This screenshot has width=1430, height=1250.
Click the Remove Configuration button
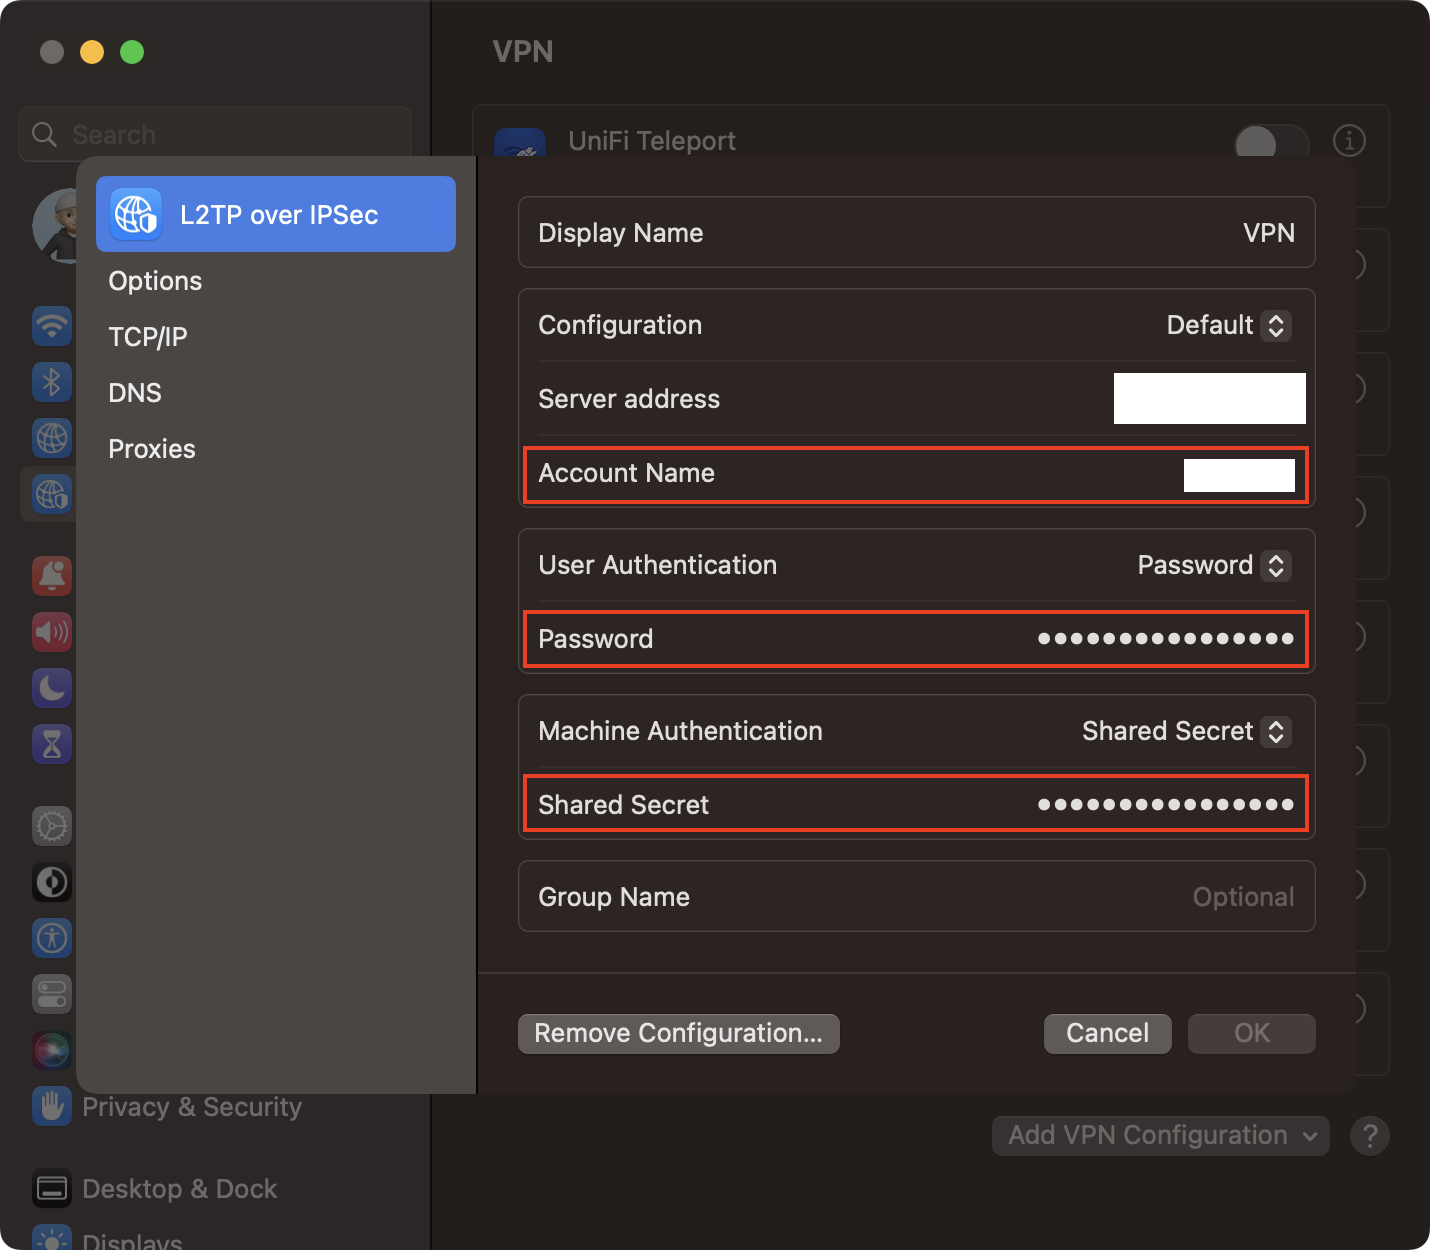pos(678,1033)
